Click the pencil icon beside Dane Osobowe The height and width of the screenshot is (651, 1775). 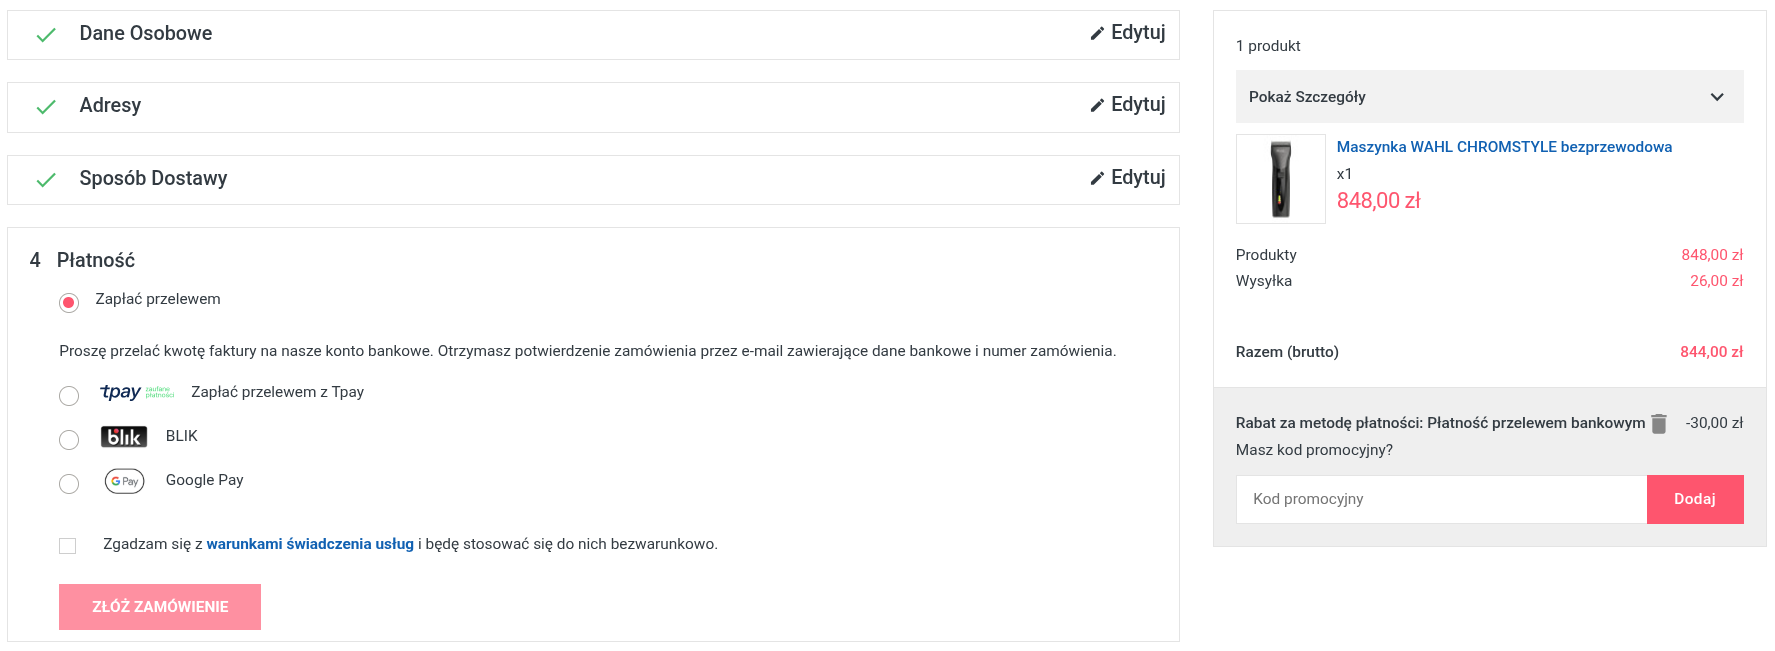[x=1097, y=33]
